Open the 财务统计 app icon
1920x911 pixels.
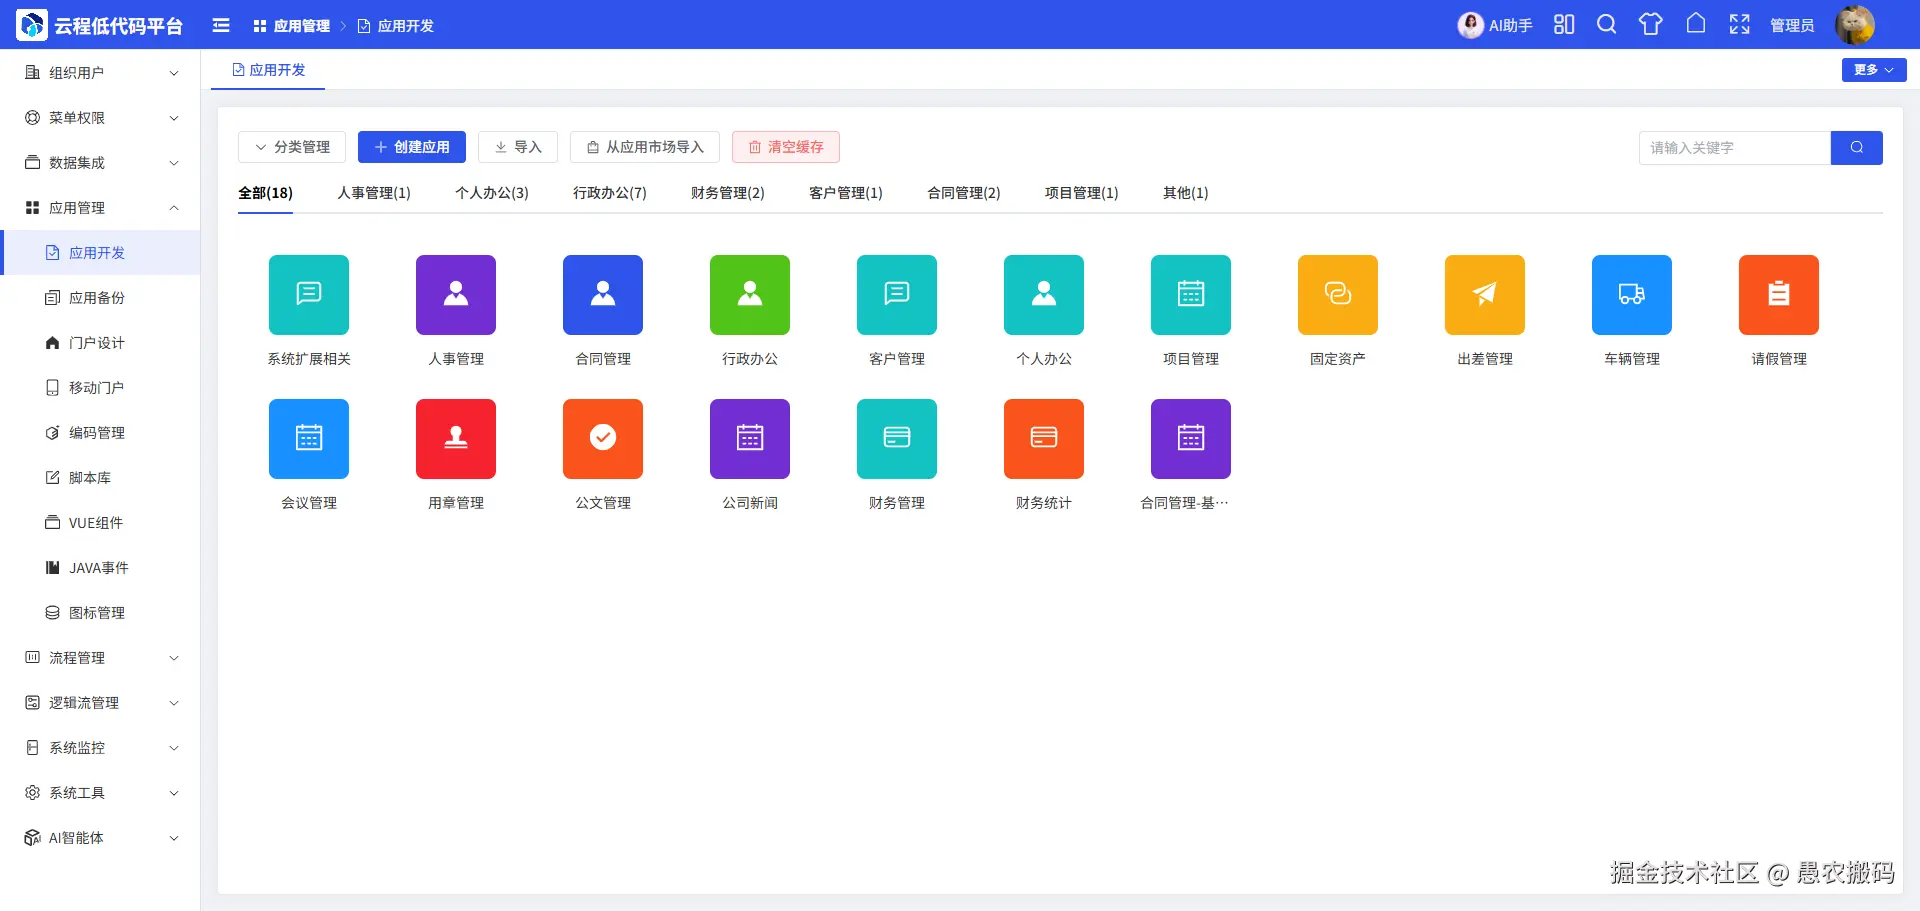pyautogui.click(x=1044, y=439)
